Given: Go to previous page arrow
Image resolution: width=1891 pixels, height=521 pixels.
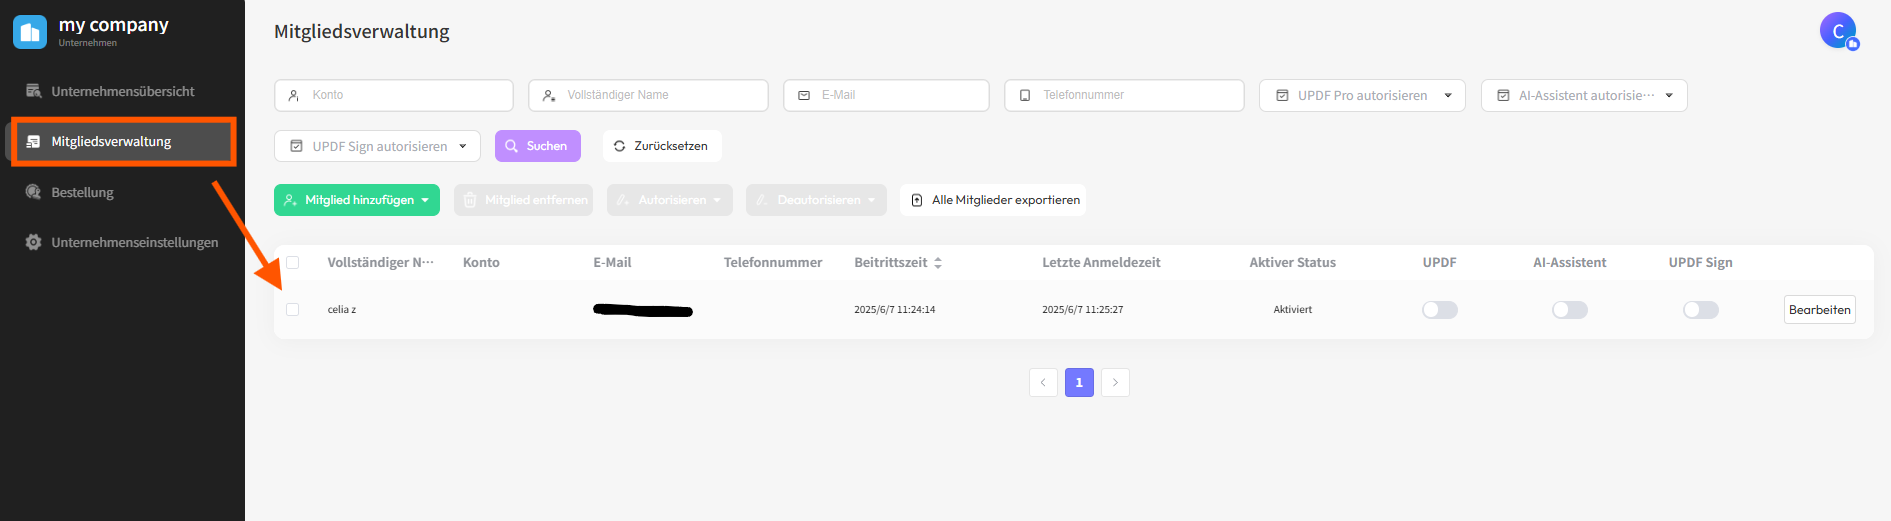Looking at the screenshot, I should (x=1043, y=382).
